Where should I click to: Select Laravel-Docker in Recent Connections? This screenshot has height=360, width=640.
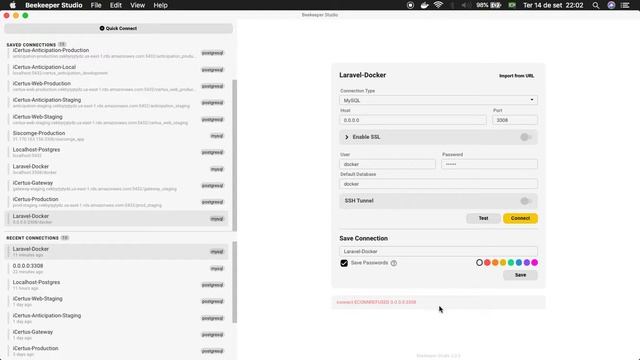[117, 252]
